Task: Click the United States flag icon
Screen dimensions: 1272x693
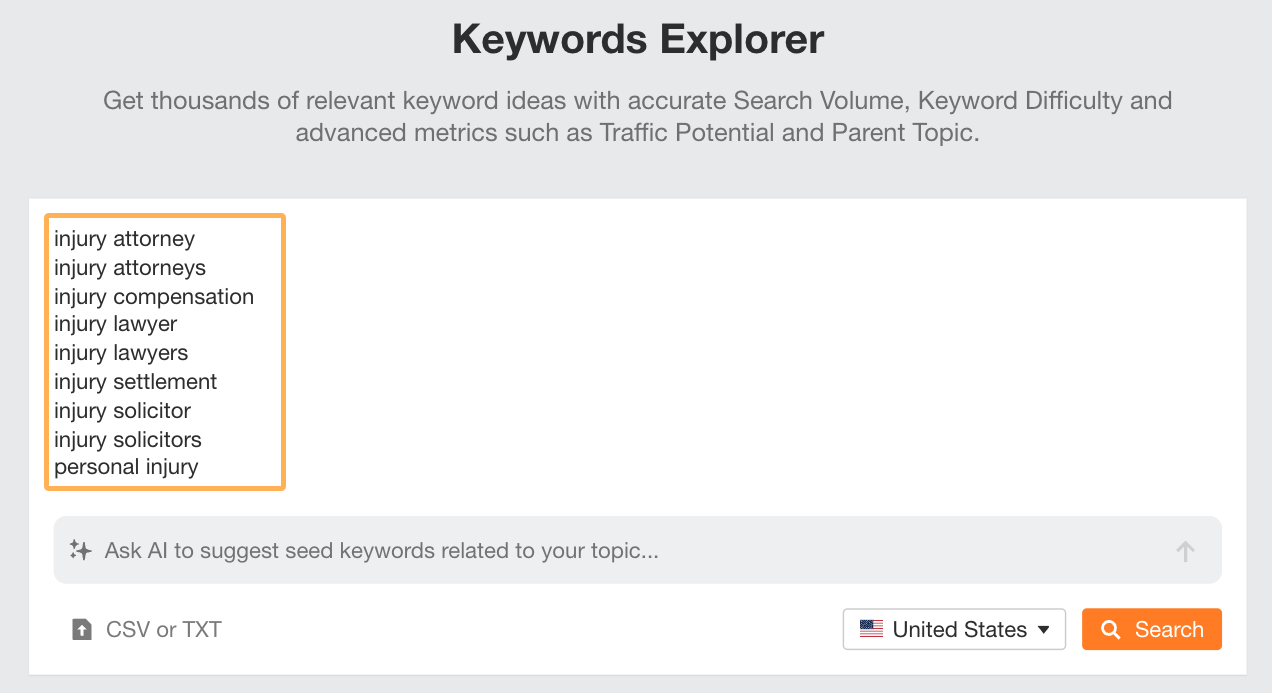Action: (x=871, y=630)
